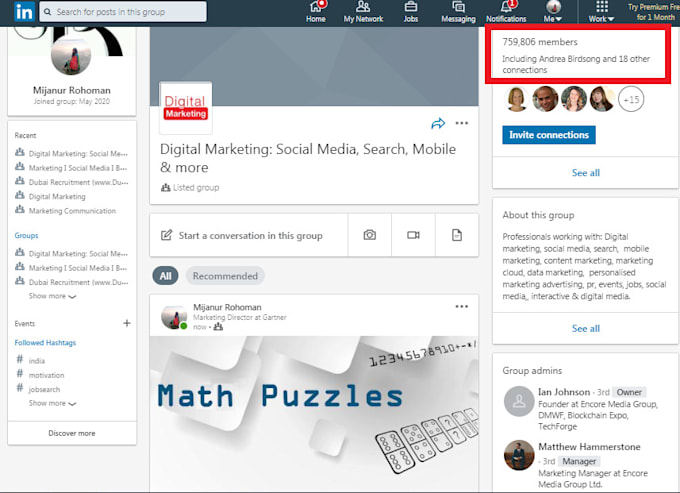The image size is (680, 493).
Task: Open the motivation hashtag
Action: 46,375
